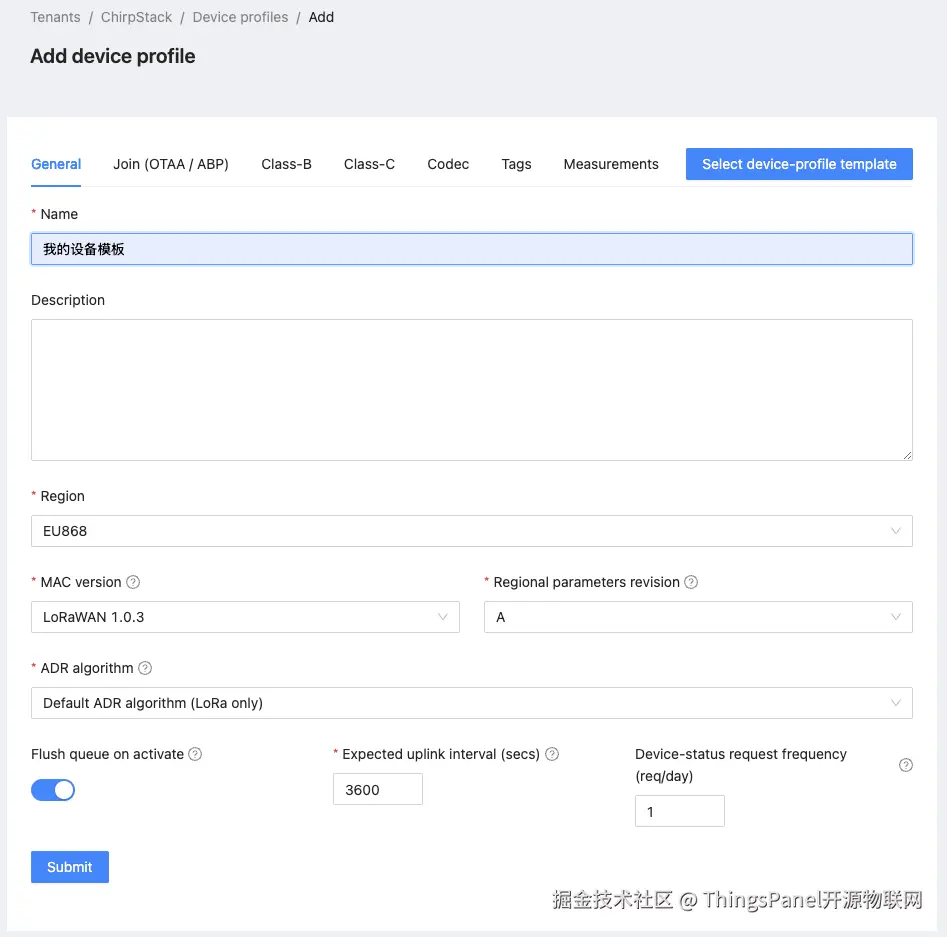Expand the ADR algorithm dropdown

pyautogui.click(x=471, y=703)
